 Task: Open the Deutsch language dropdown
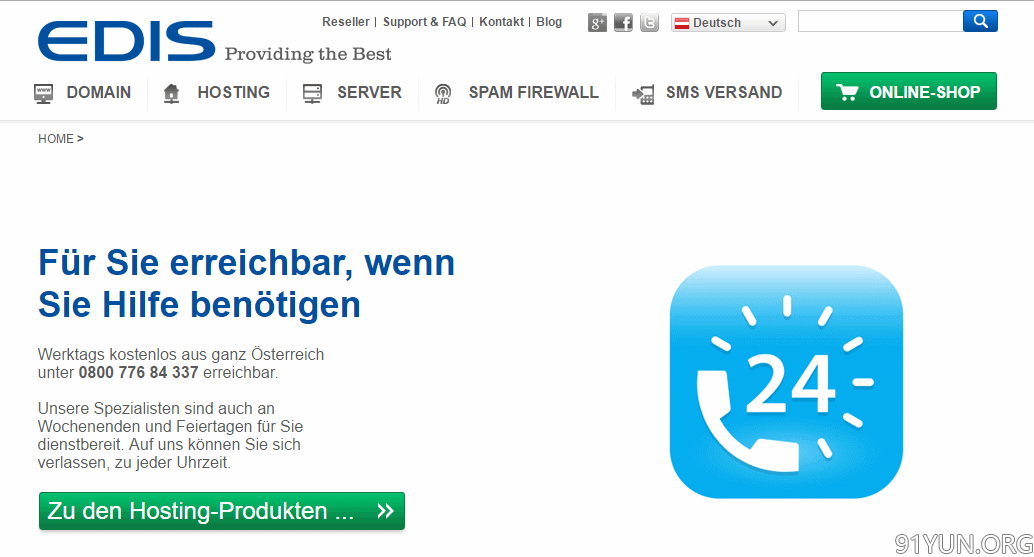[x=728, y=23]
